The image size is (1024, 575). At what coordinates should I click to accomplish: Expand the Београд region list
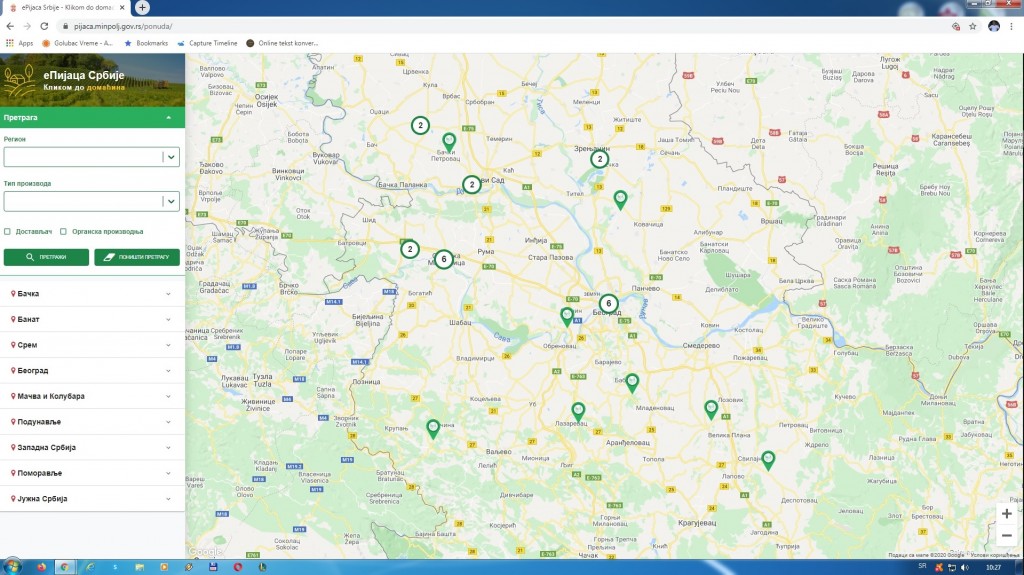click(92, 370)
